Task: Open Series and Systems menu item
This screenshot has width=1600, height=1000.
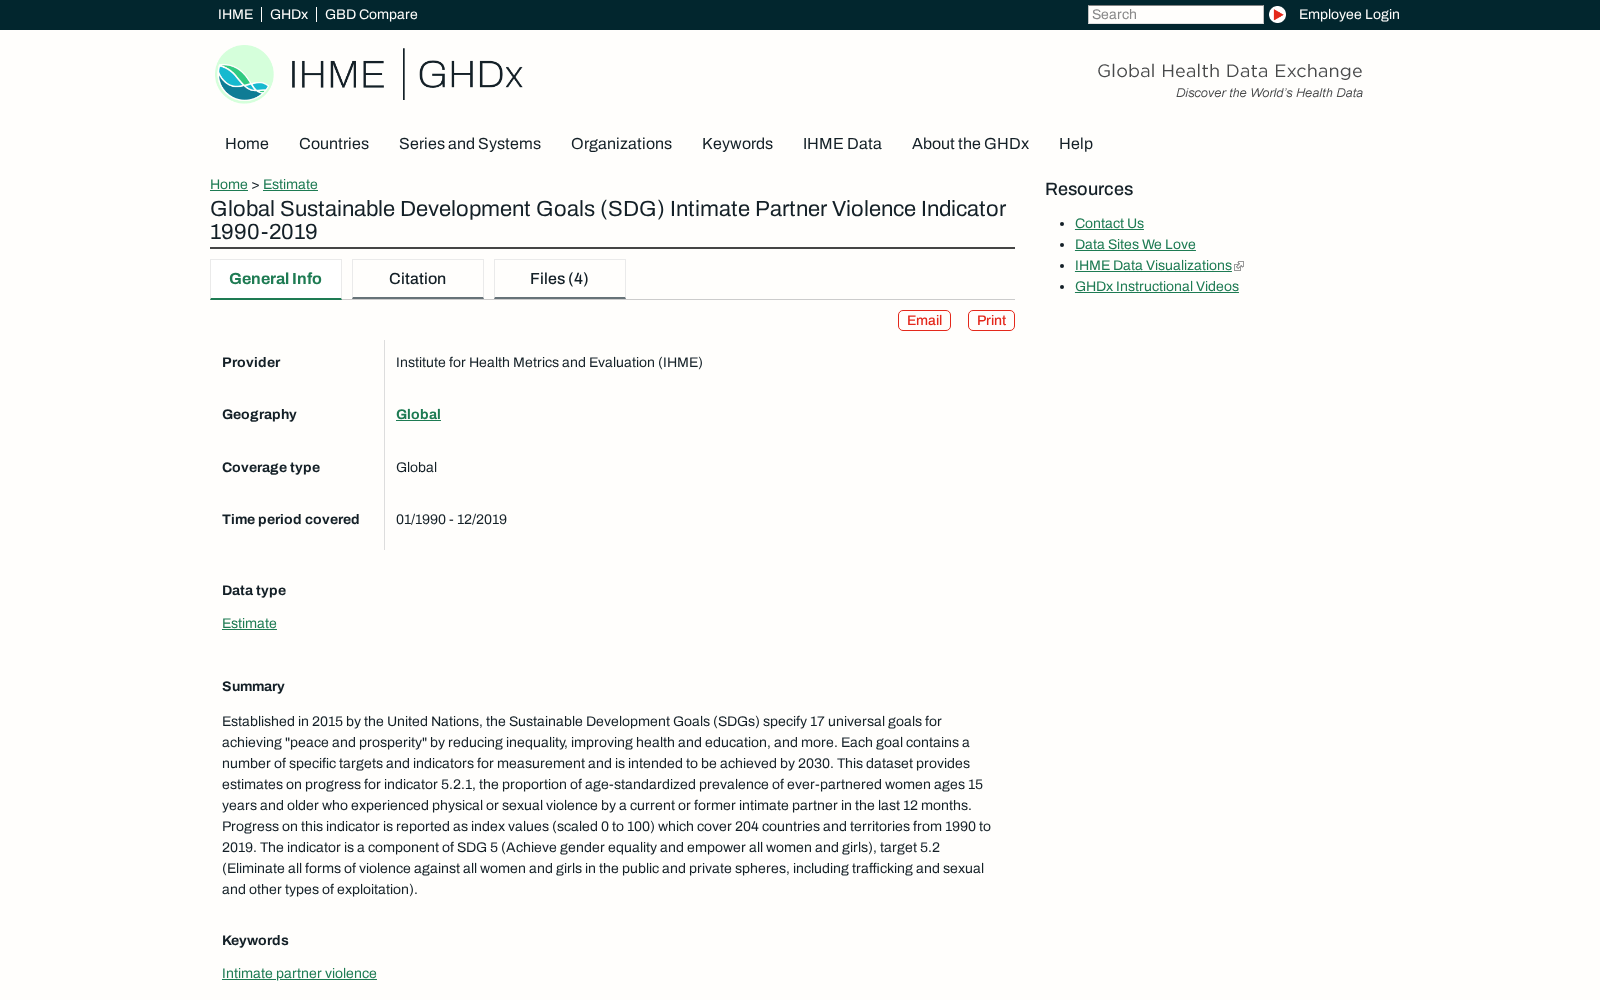Action: (470, 144)
